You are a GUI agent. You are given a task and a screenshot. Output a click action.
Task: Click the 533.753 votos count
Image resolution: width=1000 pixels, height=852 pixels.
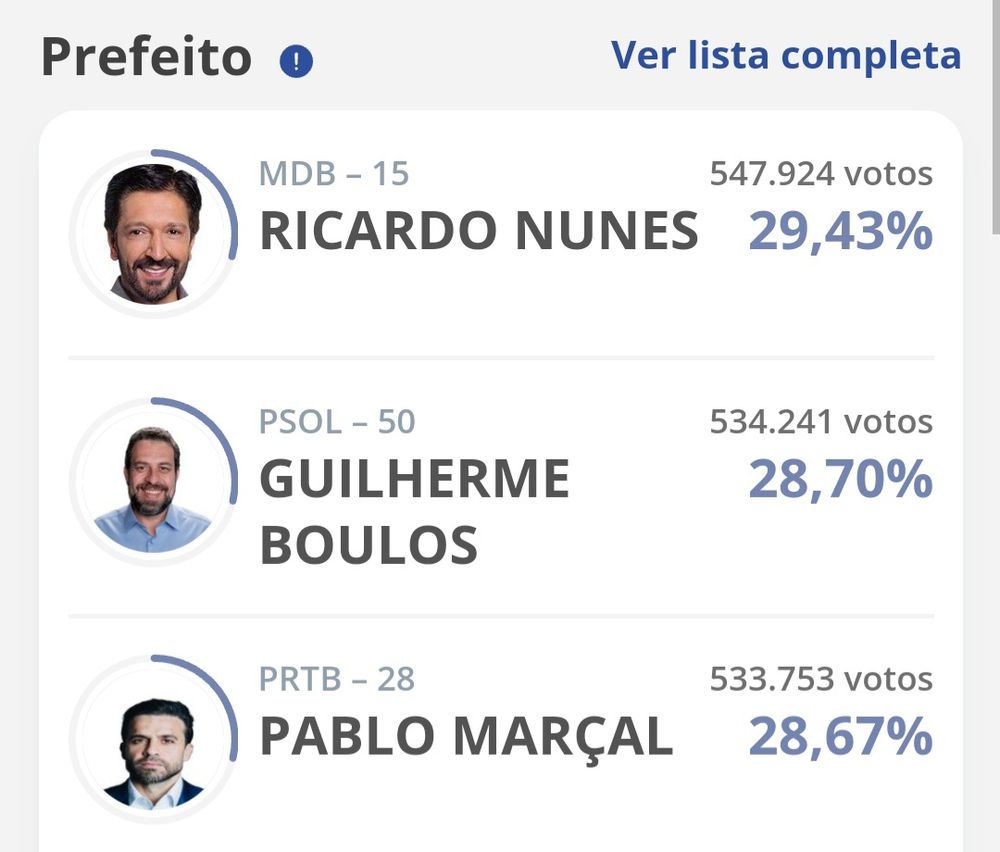click(x=821, y=680)
